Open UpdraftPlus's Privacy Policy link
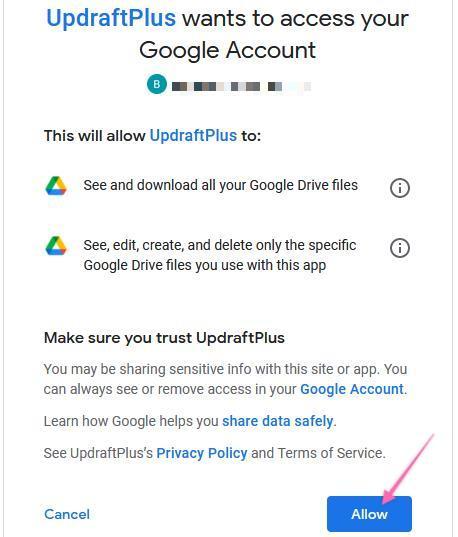The width and height of the screenshot is (458, 537). click(x=202, y=453)
